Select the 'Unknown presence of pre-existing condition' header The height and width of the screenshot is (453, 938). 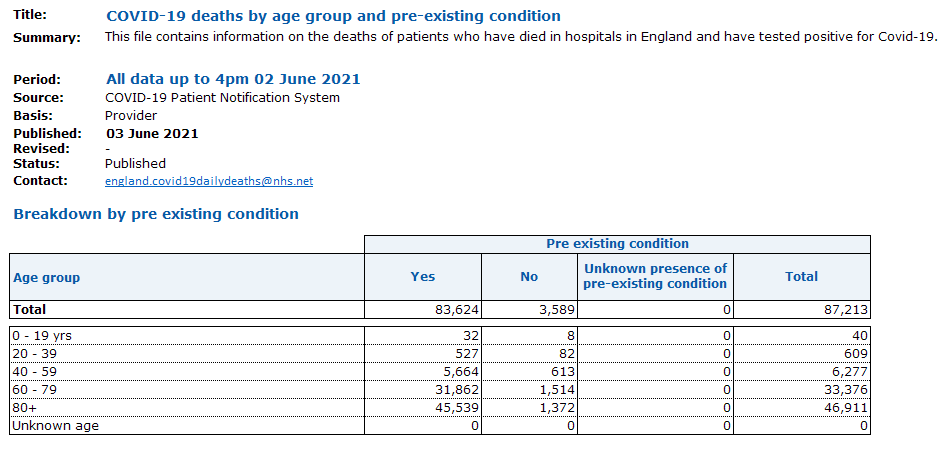pyautogui.click(x=655, y=276)
